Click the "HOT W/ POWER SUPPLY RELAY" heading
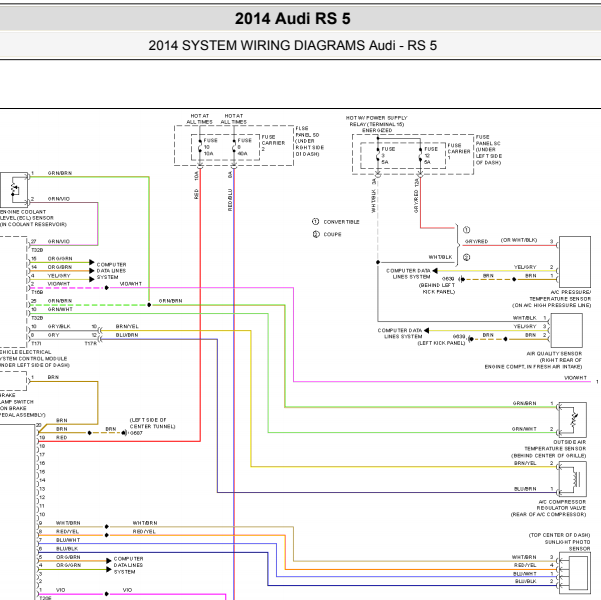601x600 pixels. point(376,124)
